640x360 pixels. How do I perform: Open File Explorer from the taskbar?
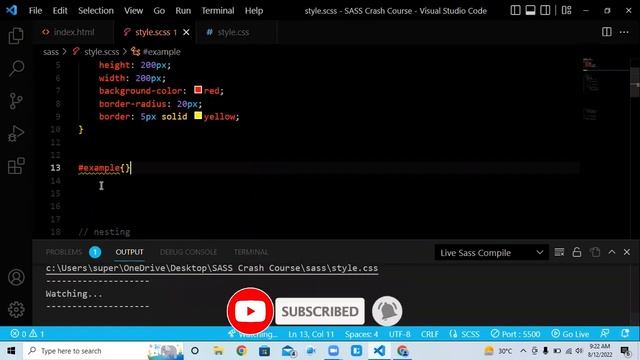point(218,351)
